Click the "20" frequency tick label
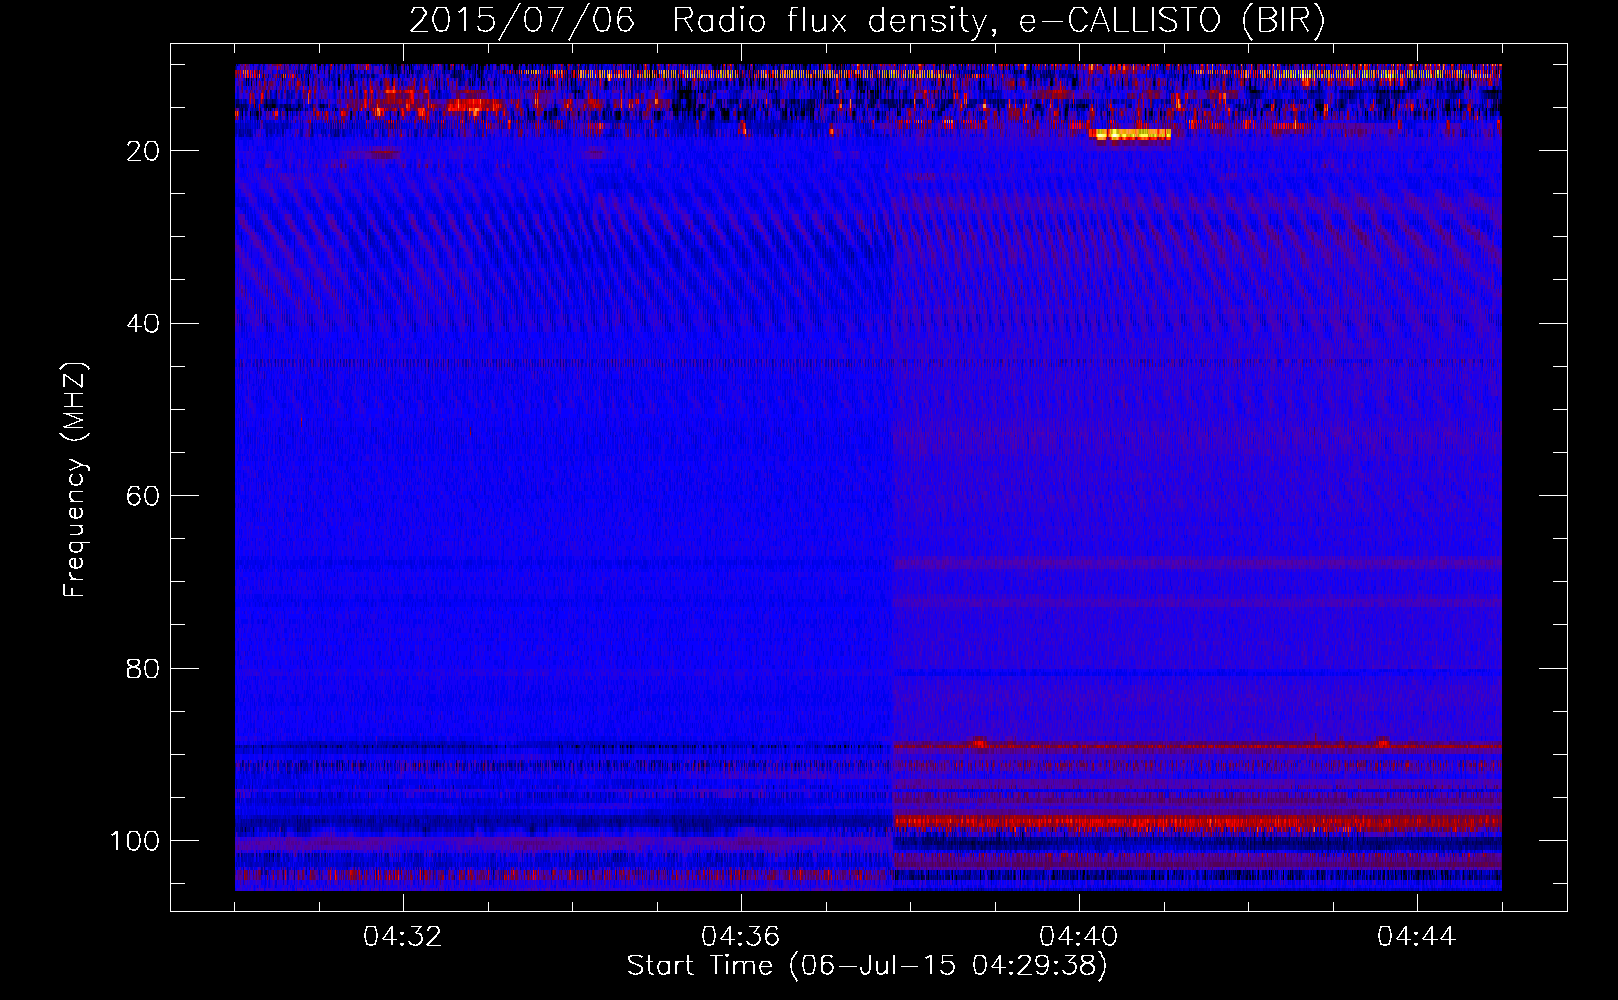This screenshot has width=1618, height=1000. tap(144, 151)
